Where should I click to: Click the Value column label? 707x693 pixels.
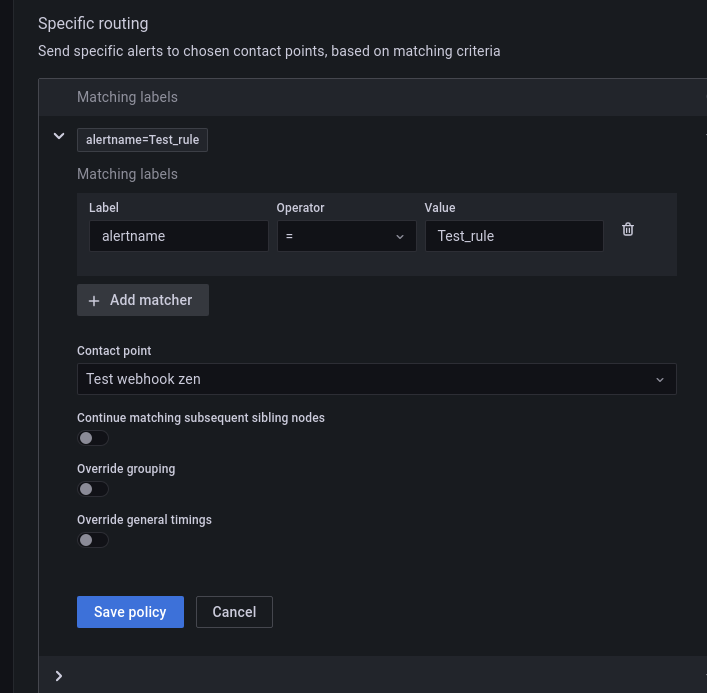point(440,208)
